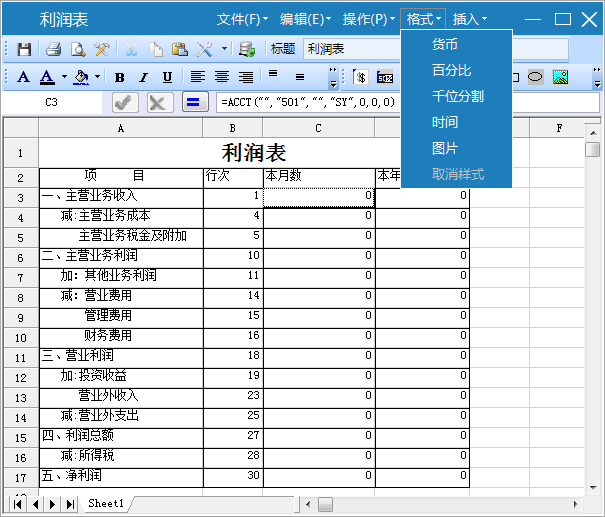Save the report with the floppy disk icon

(24, 49)
